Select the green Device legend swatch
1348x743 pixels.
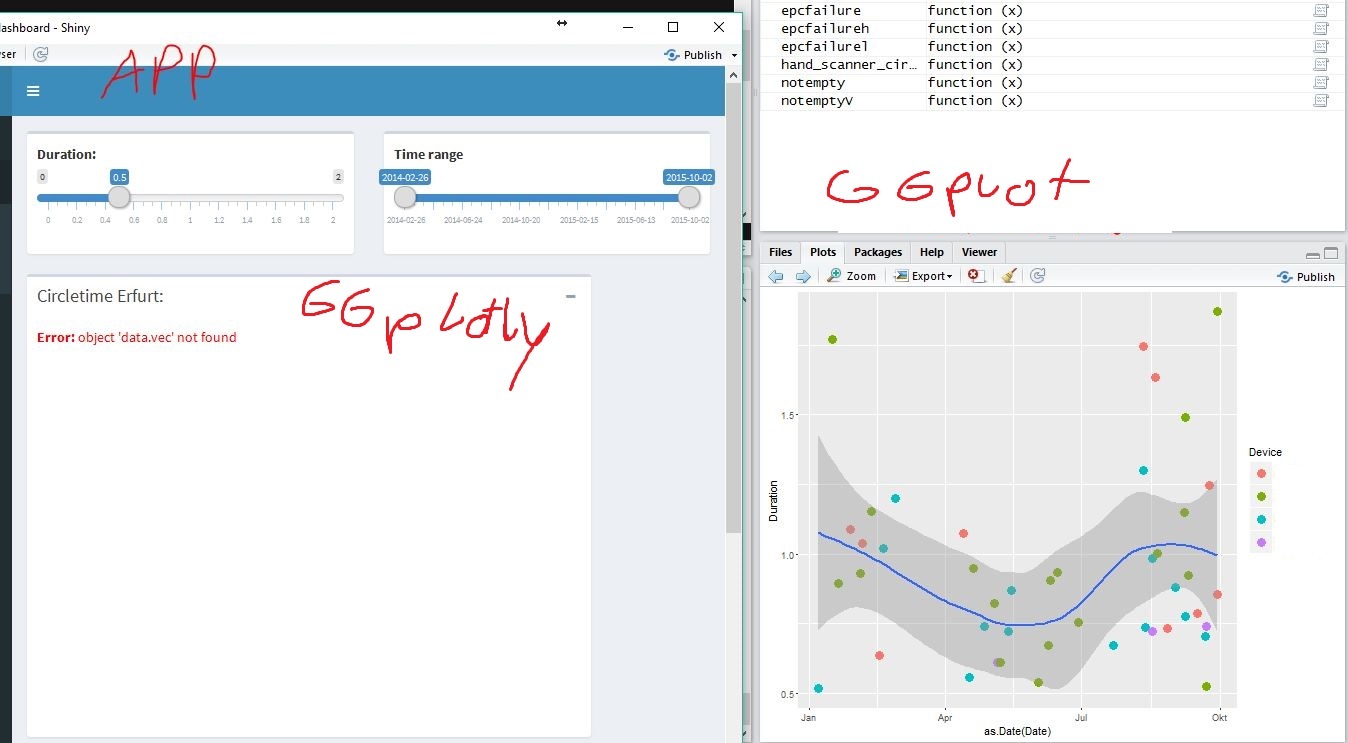(x=1260, y=496)
